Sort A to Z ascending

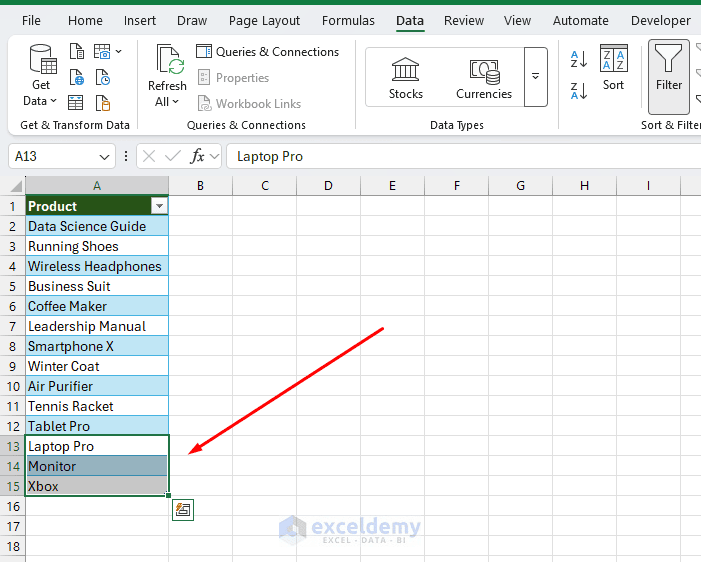pos(579,59)
